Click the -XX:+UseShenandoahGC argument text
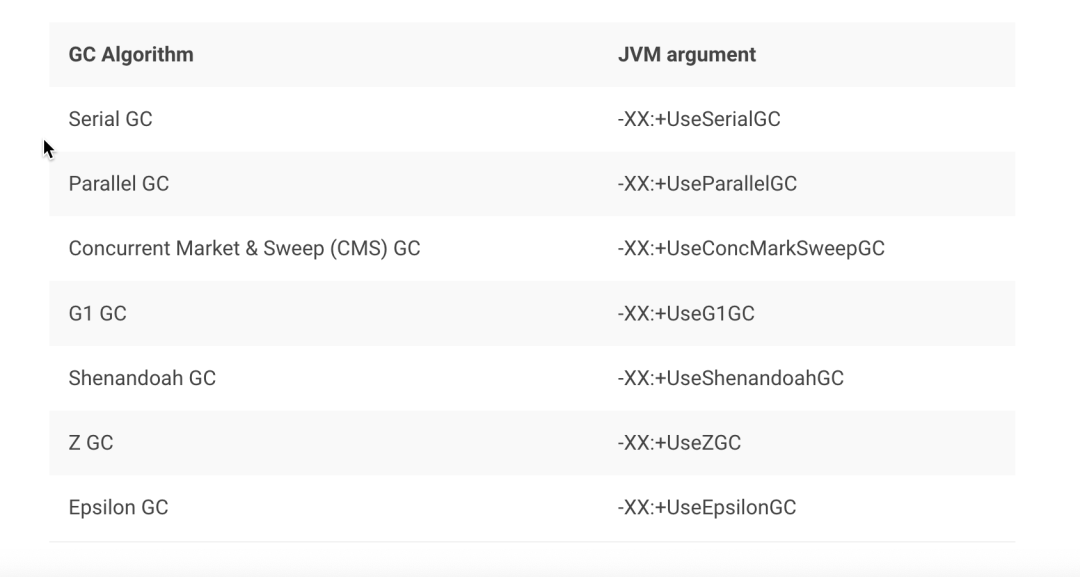The height and width of the screenshot is (577, 1080). (730, 378)
